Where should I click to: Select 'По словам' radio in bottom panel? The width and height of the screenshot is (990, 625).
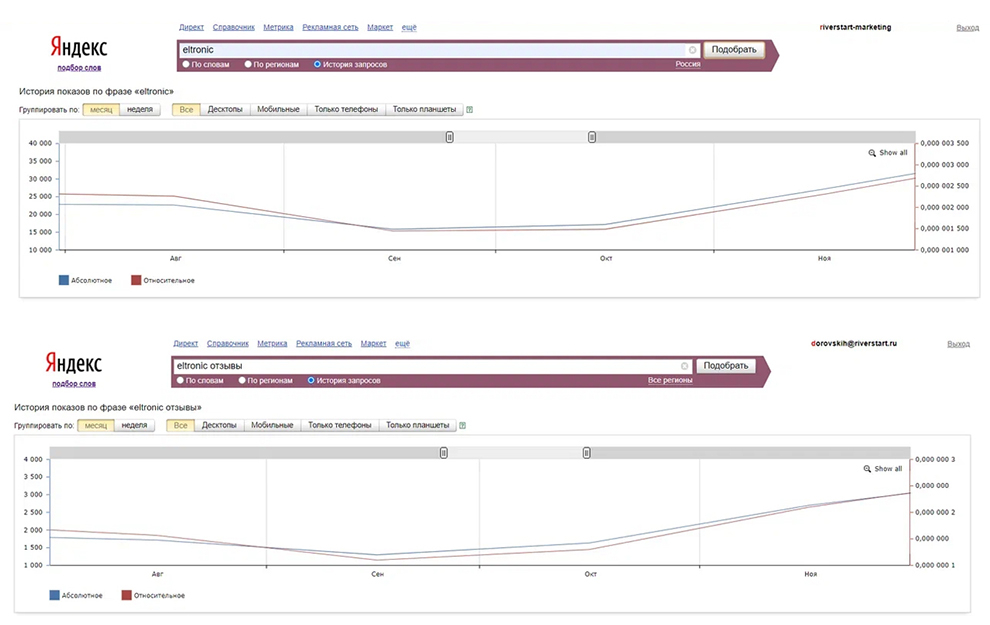click(180, 380)
